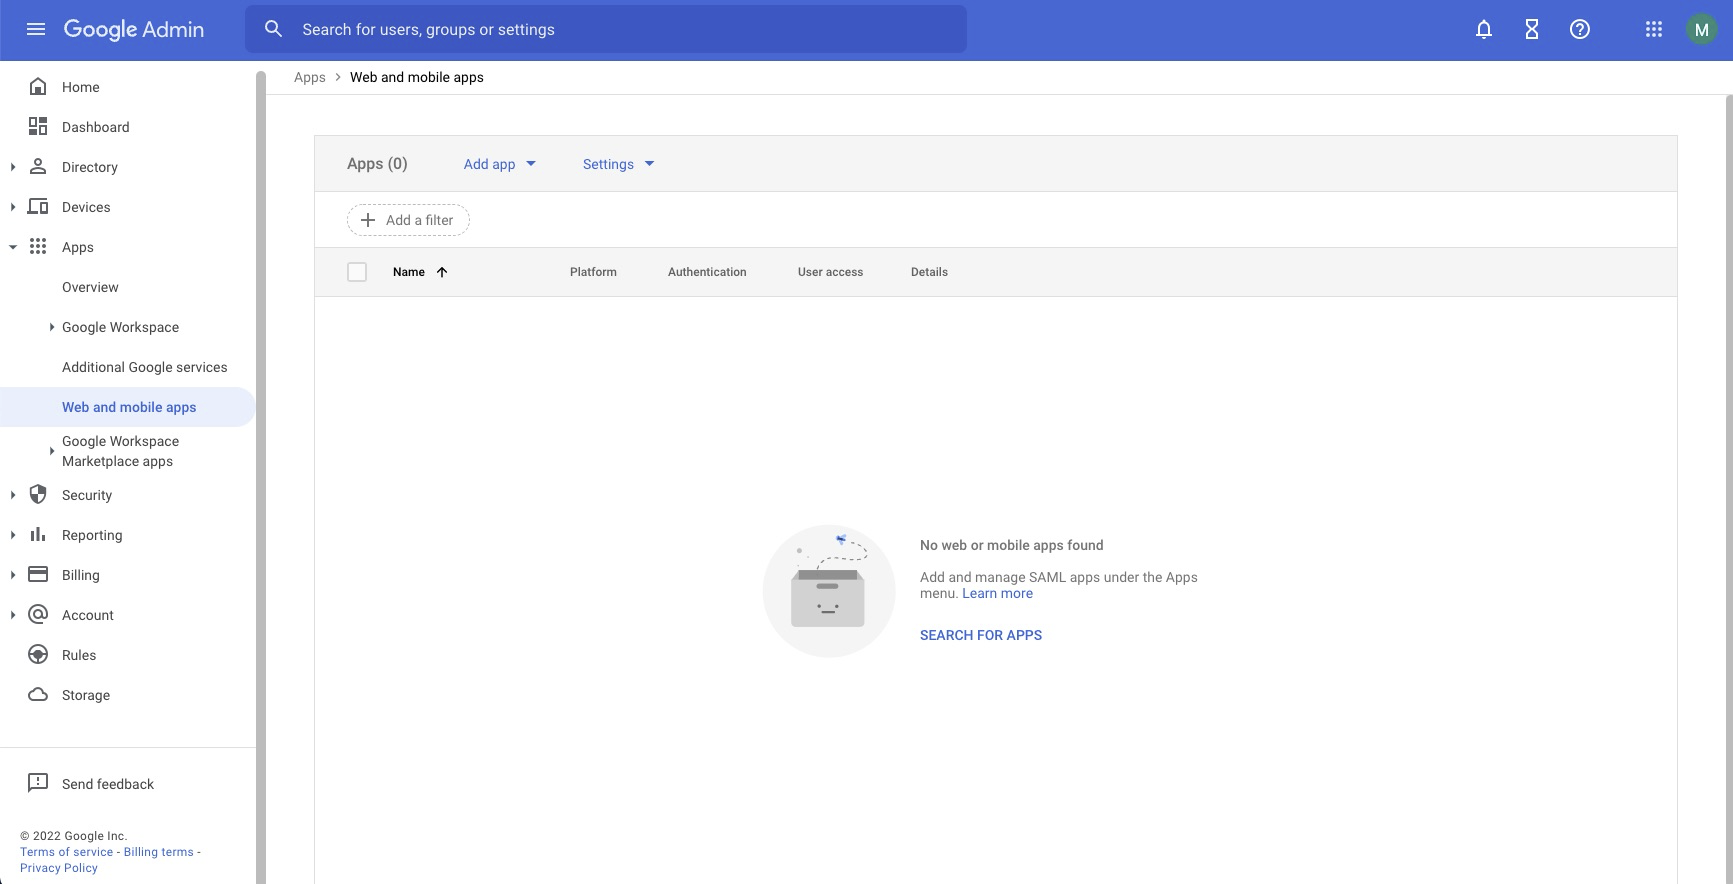Click the Storage cloud icon
This screenshot has height=884, width=1733.
pos(38,695)
